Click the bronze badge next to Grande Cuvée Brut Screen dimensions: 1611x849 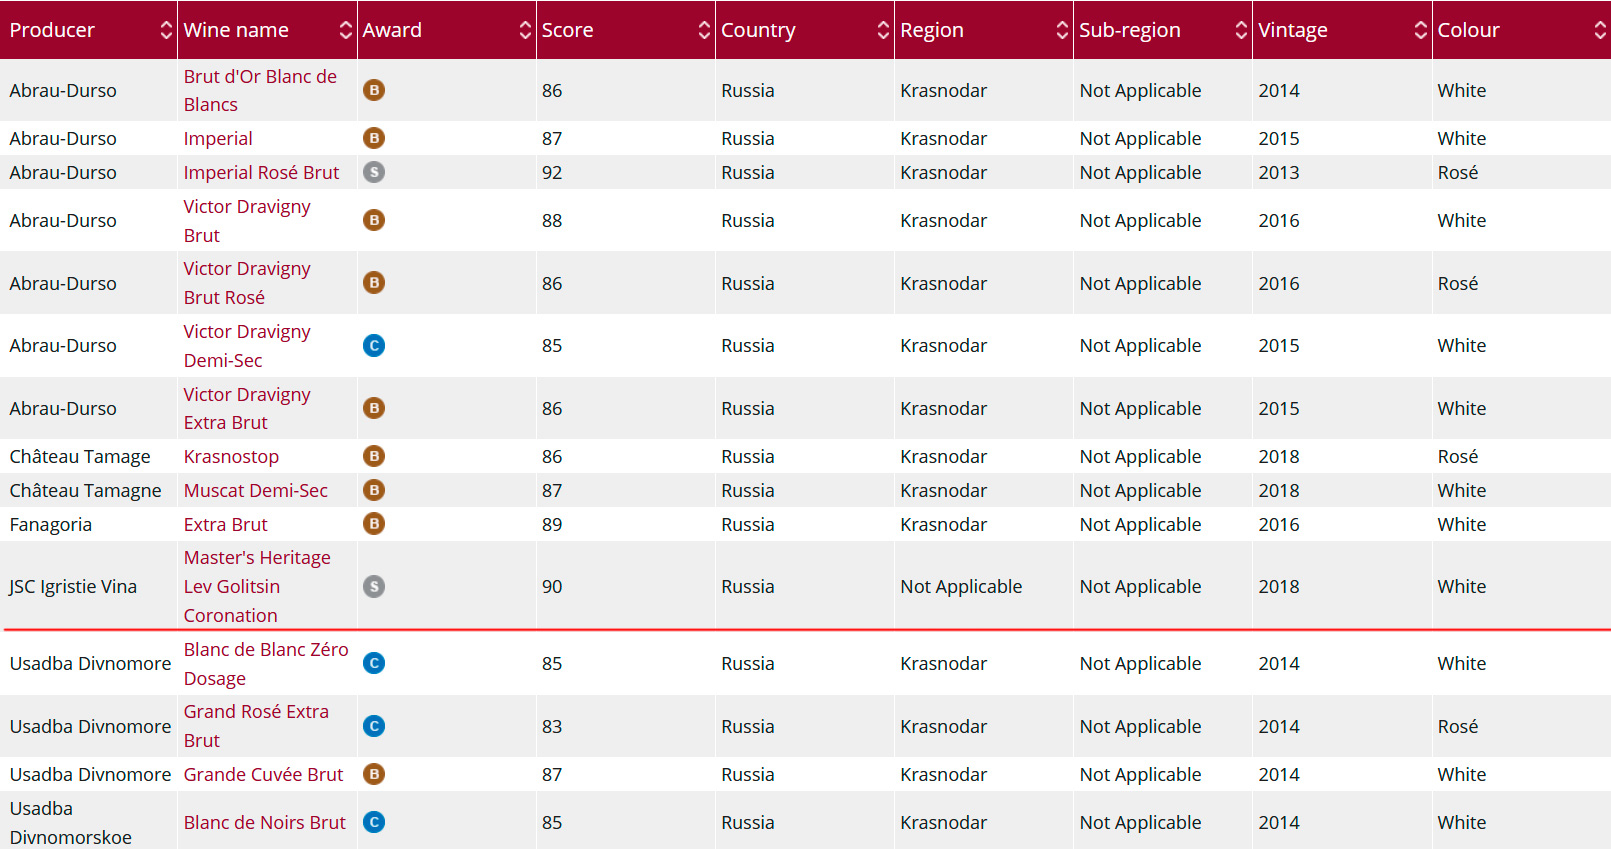(x=374, y=774)
